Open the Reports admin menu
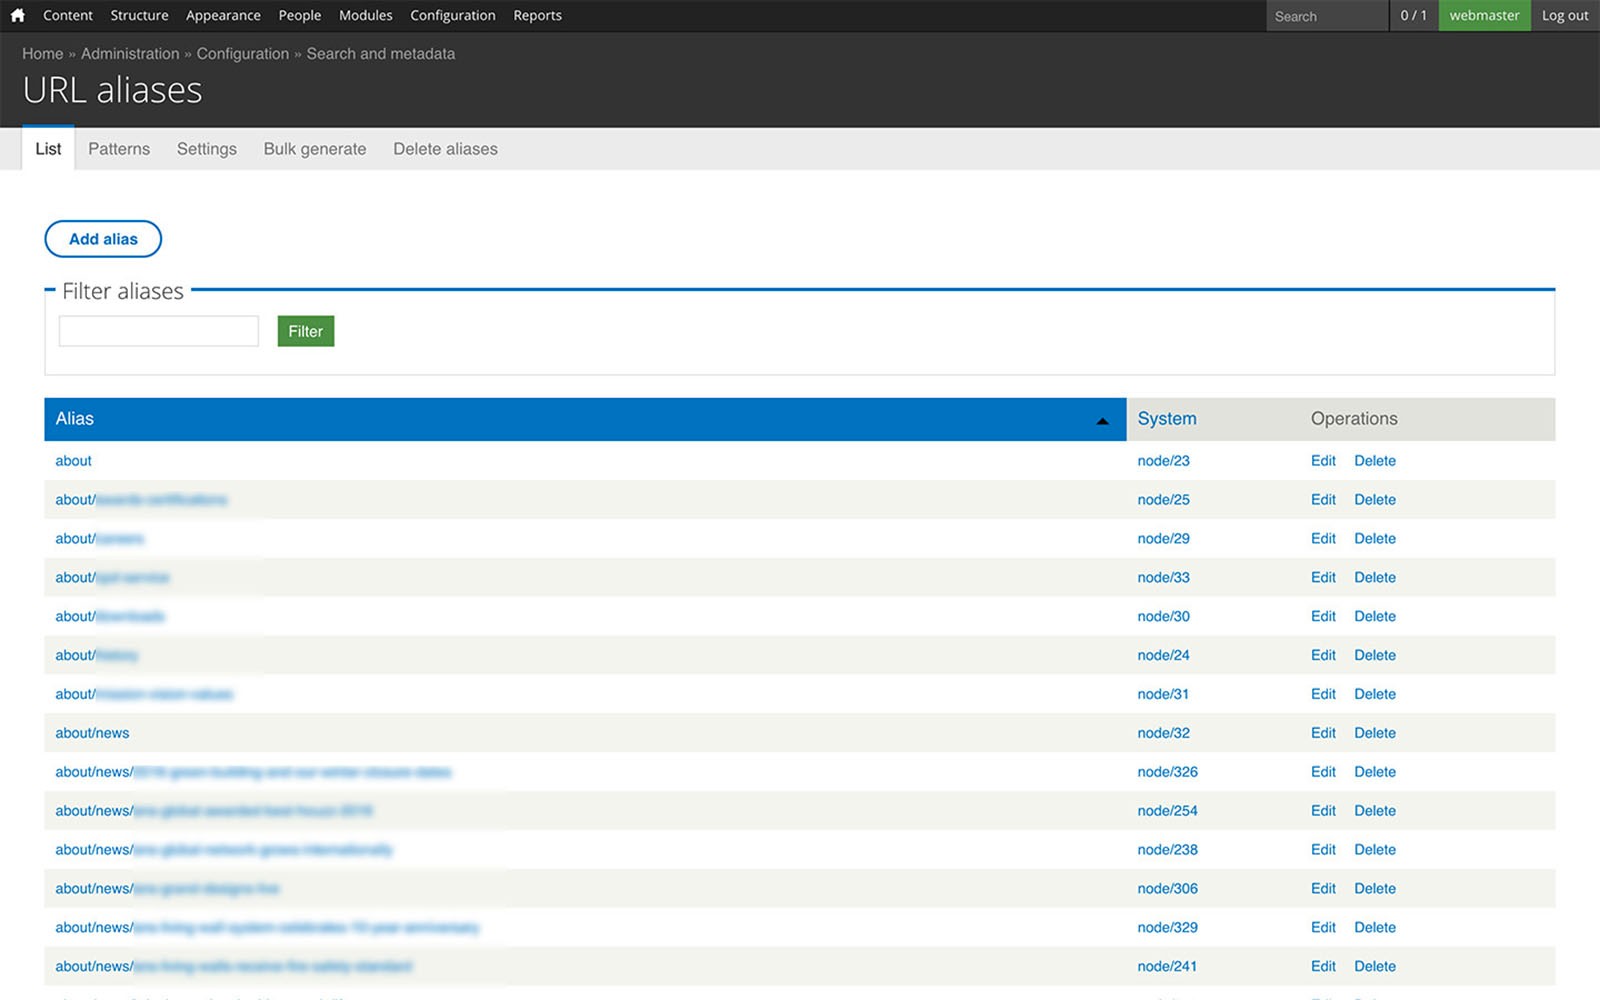This screenshot has height=1000, width=1600. tap(537, 15)
